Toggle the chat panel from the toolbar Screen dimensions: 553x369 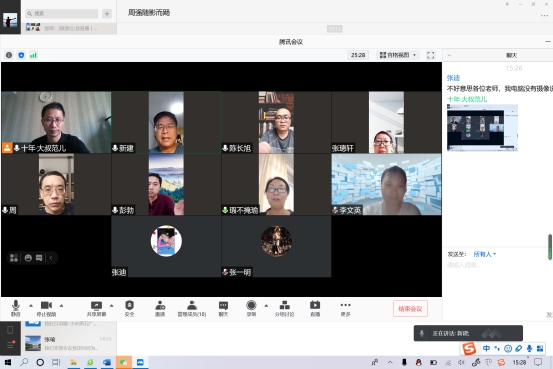point(223,308)
